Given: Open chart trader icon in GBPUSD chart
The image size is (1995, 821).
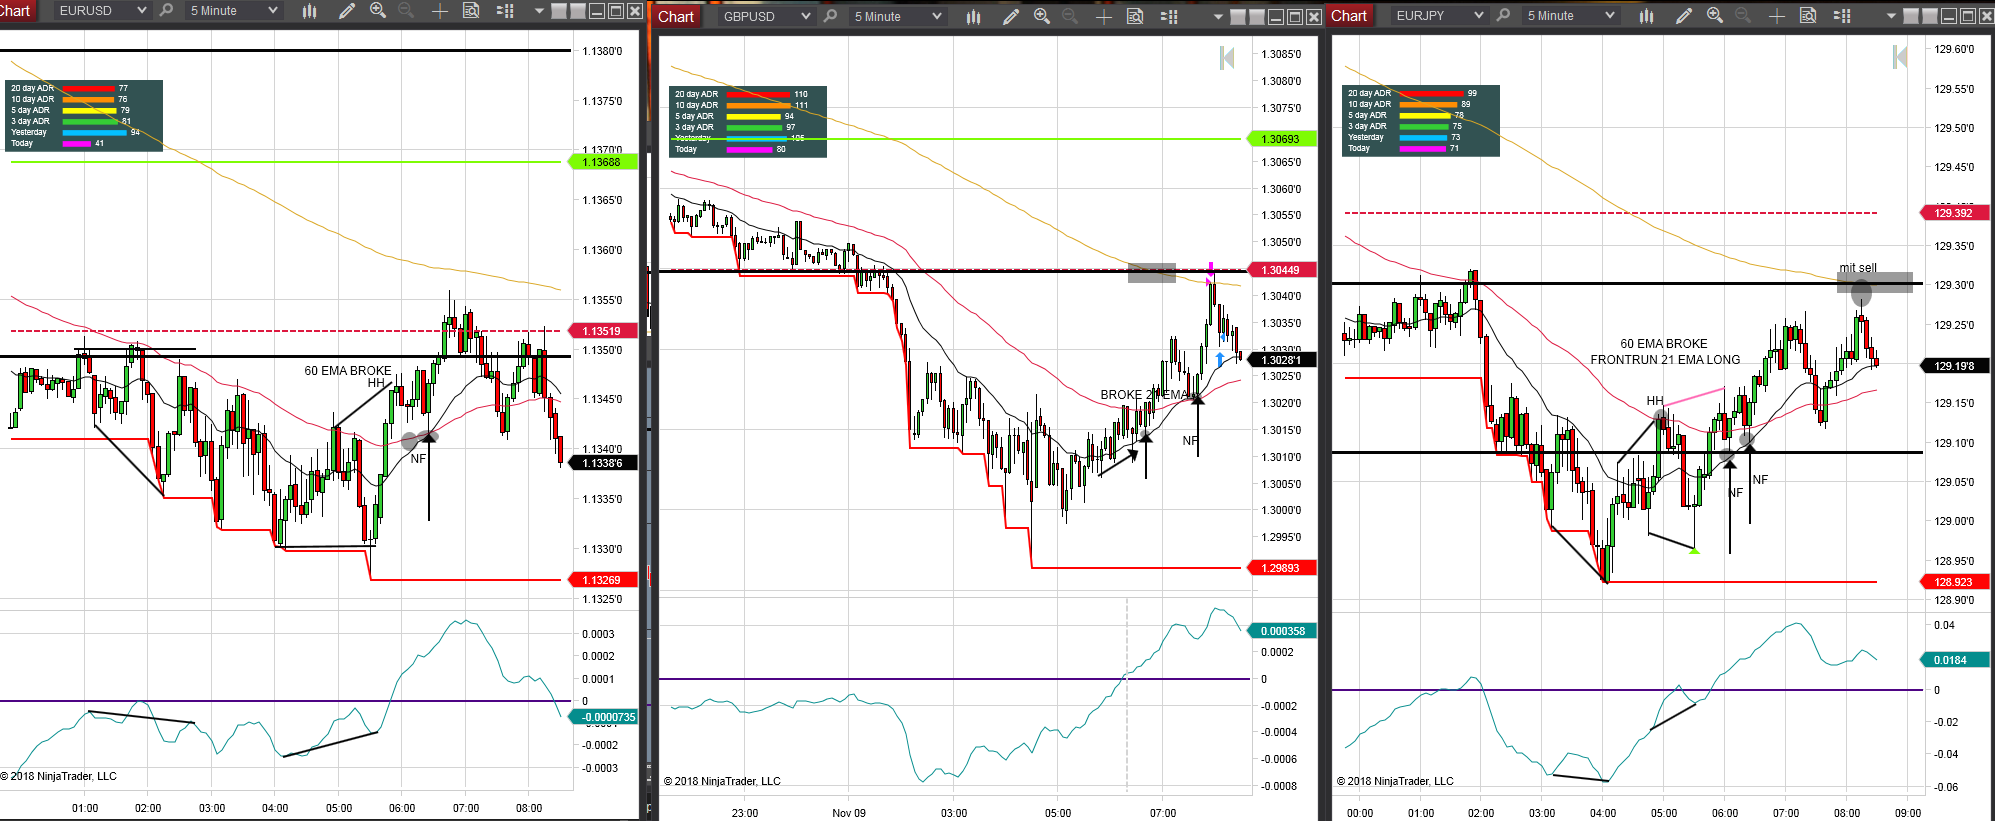Looking at the screenshot, I should [x=1169, y=16].
